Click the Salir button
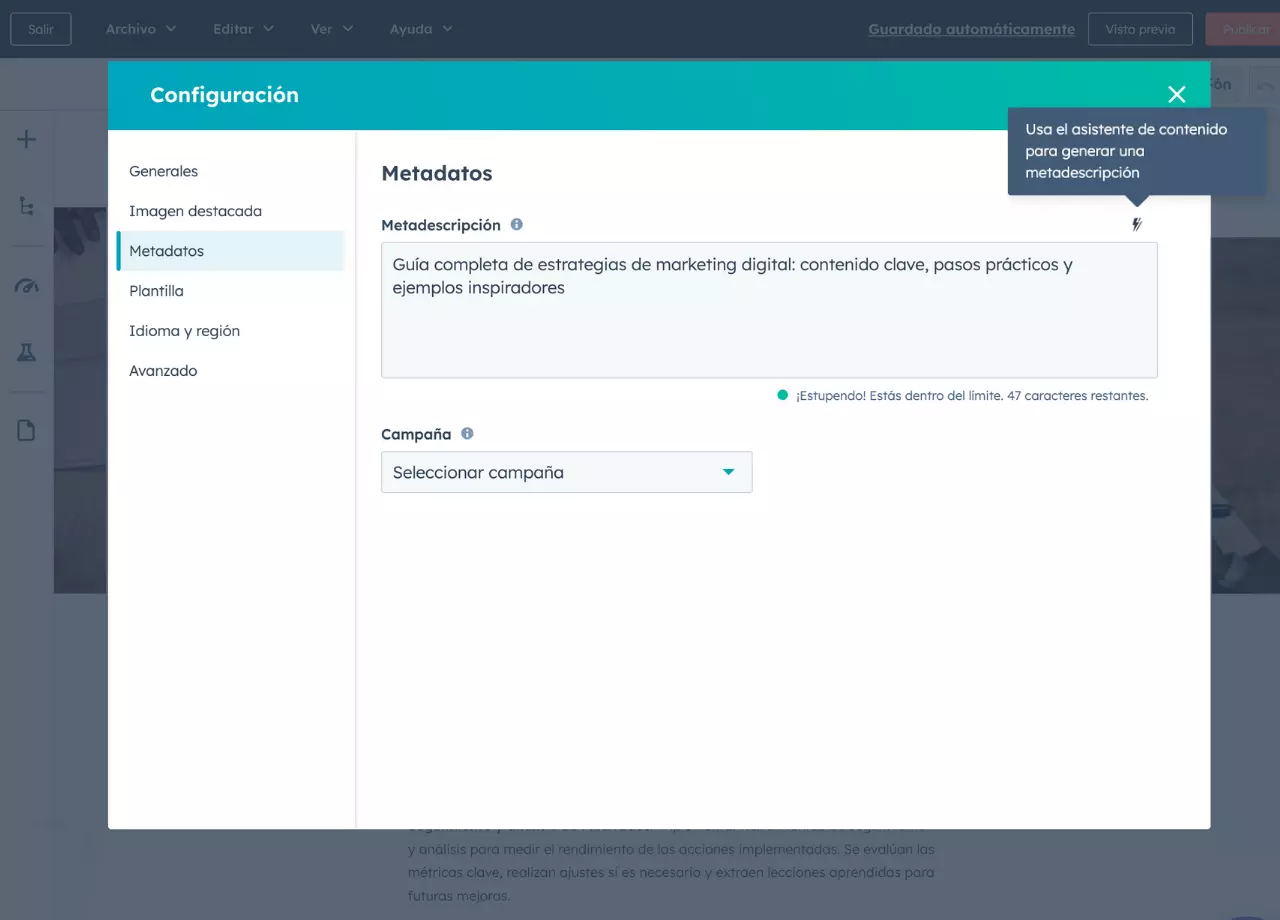This screenshot has width=1280, height=920. (x=41, y=29)
